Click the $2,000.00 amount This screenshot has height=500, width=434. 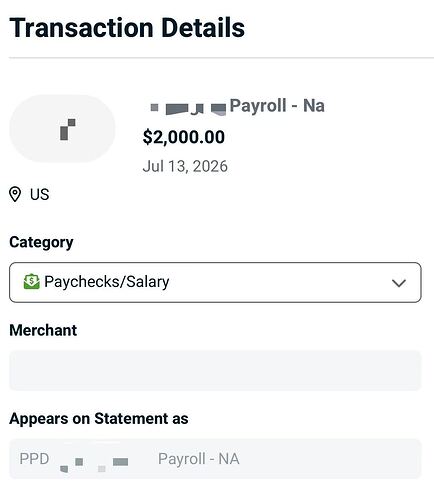click(184, 137)
